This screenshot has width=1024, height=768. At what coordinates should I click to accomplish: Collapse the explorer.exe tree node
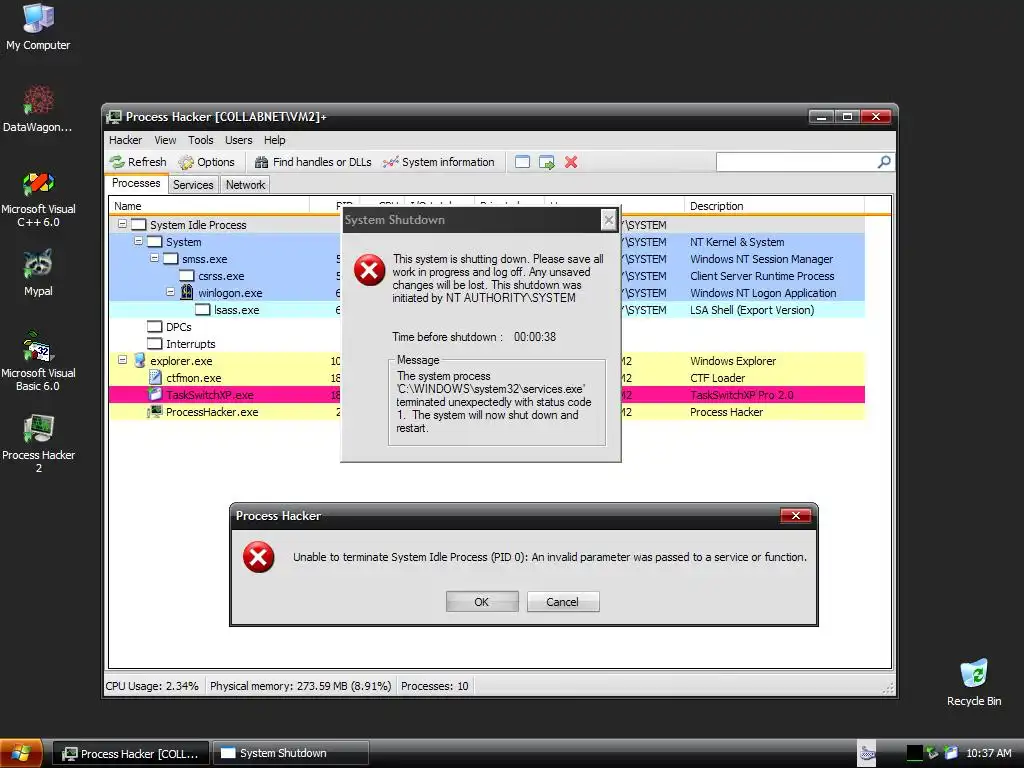pyautogui.click(x=122, y=360)
